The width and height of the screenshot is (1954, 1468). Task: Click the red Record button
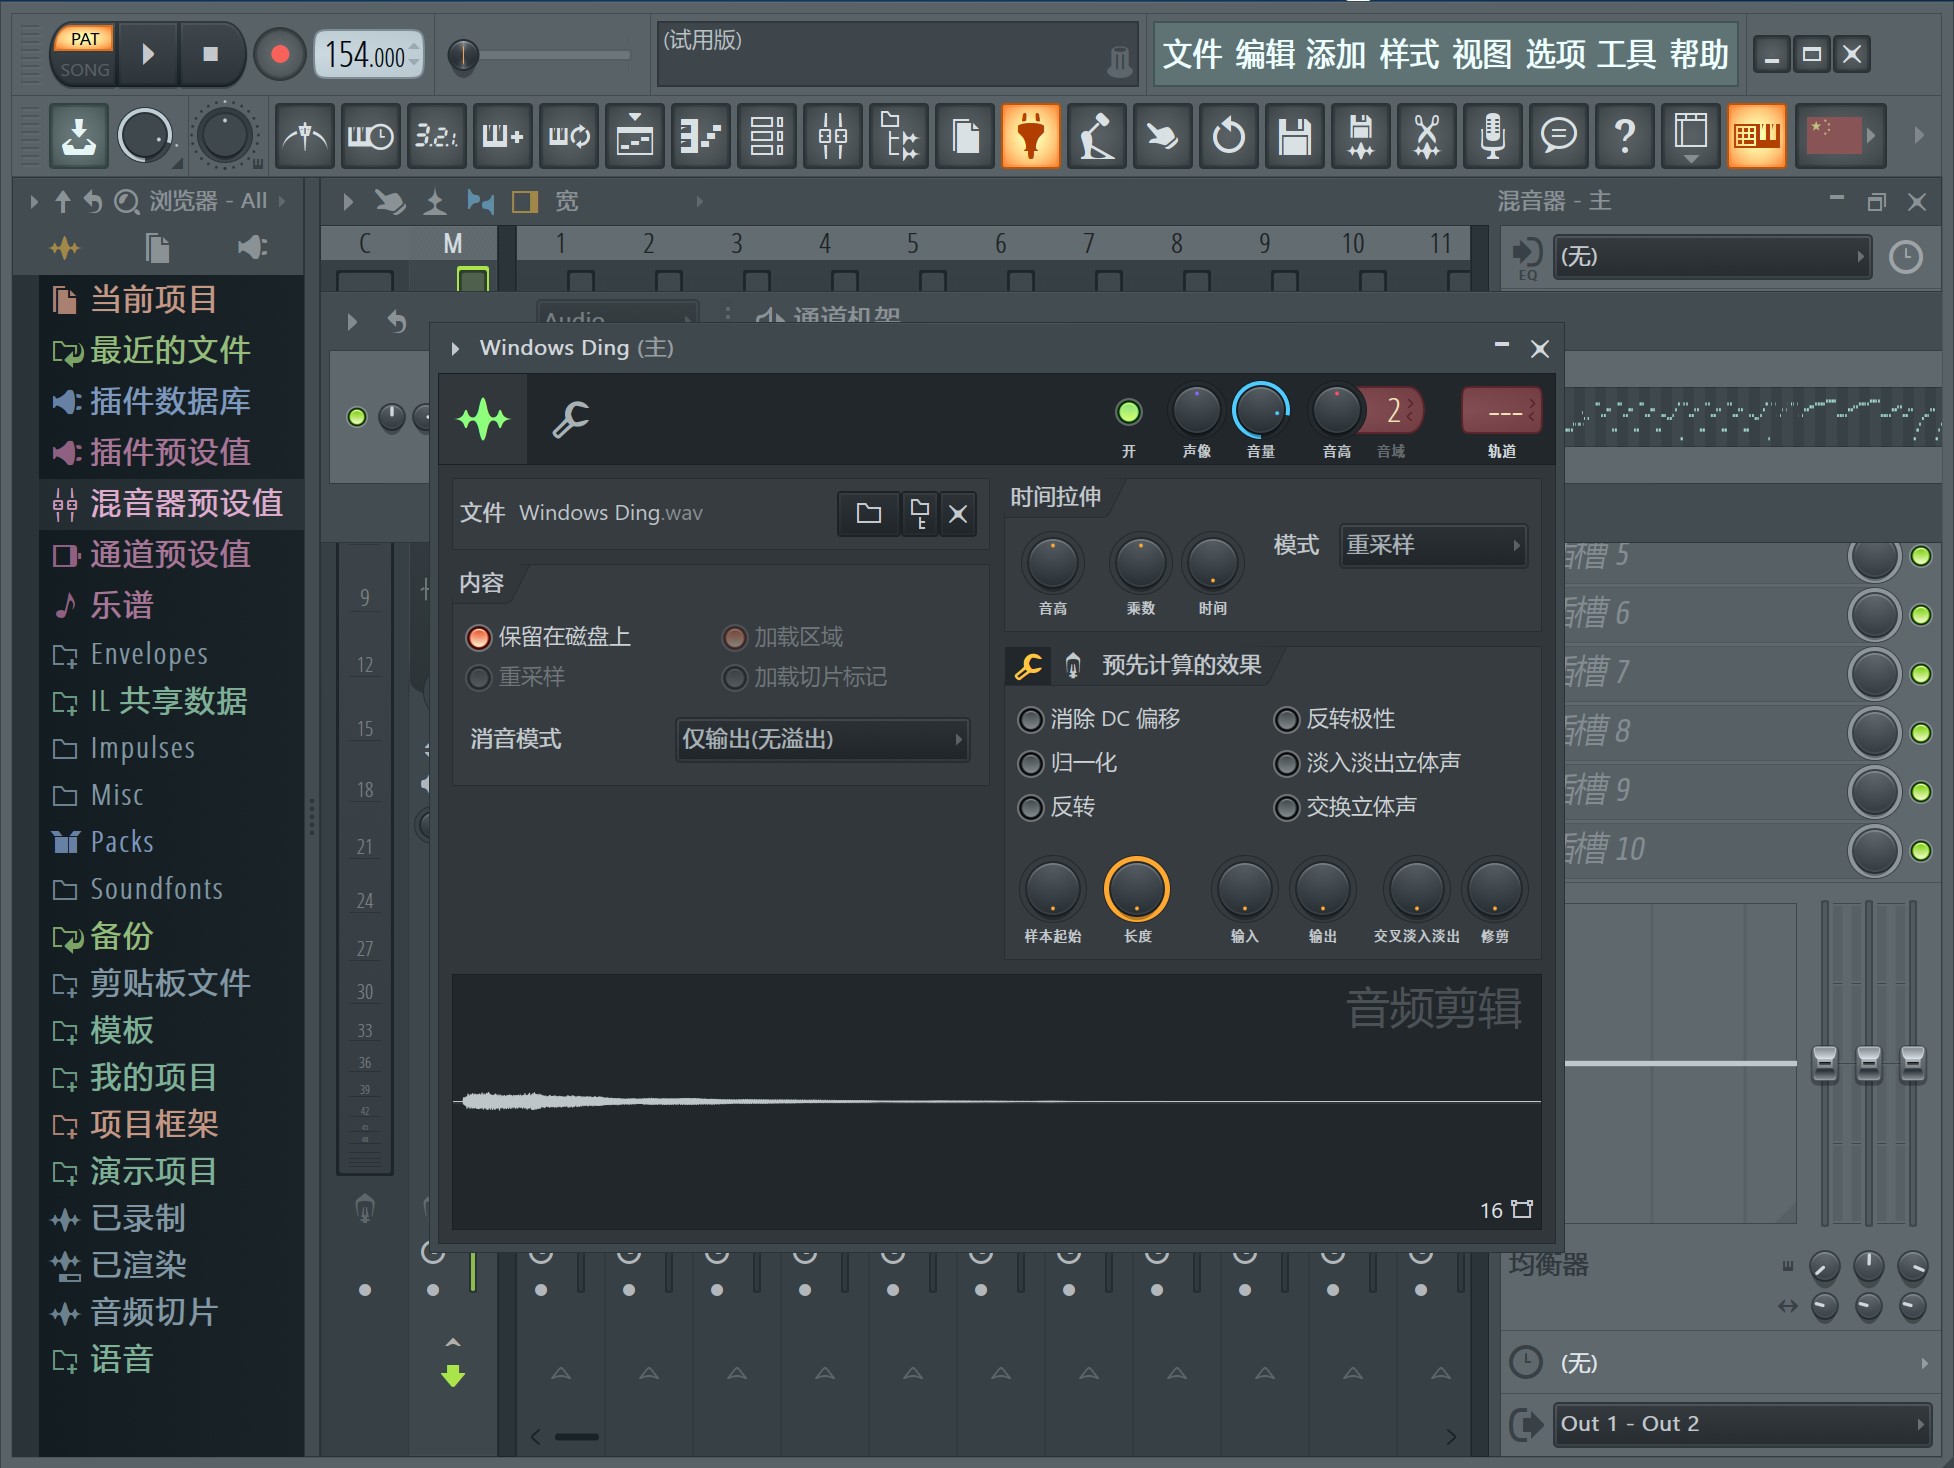coord(280,54)
